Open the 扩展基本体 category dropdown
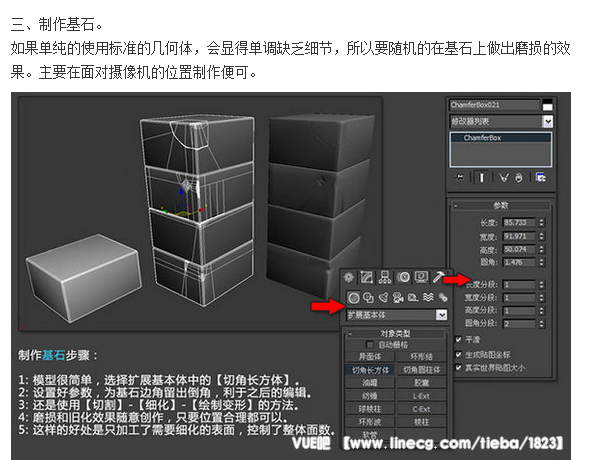 [441, 314]
